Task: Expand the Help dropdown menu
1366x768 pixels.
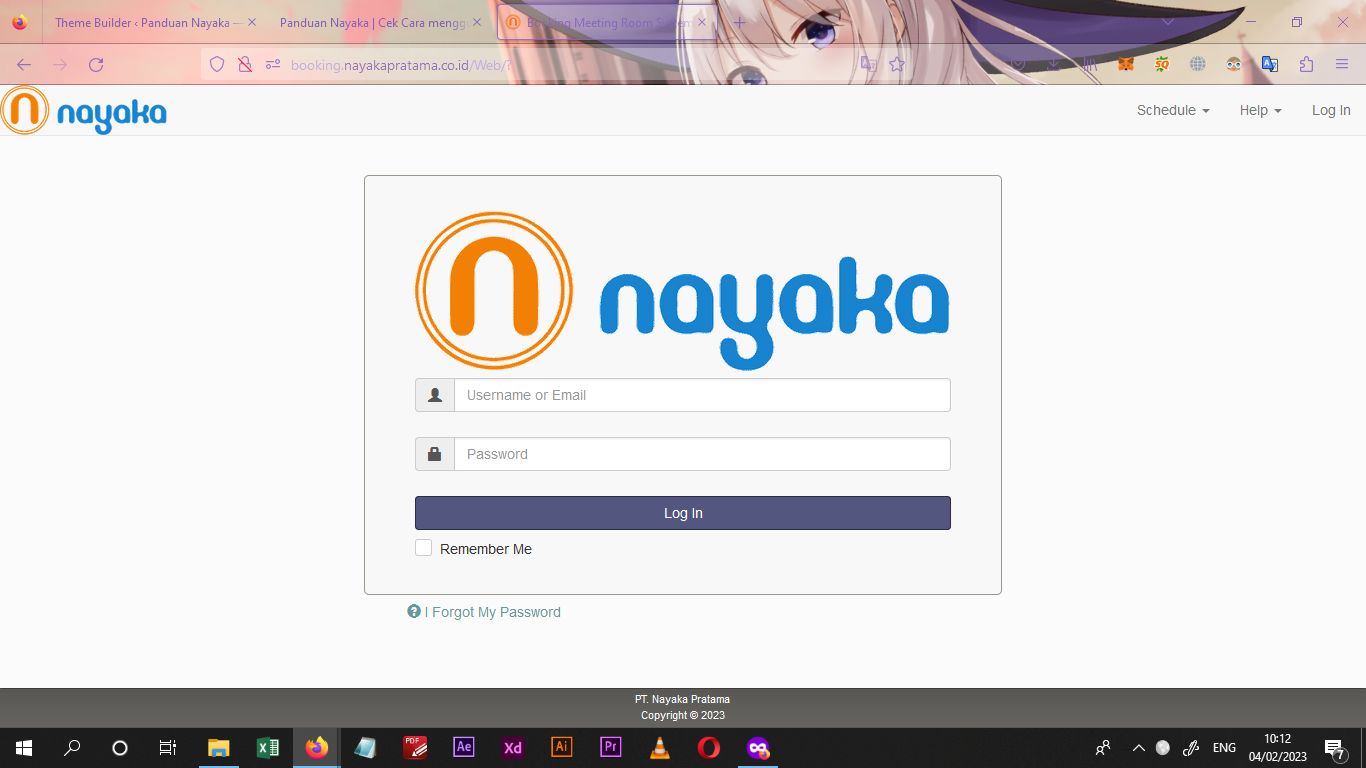Action: 1260,110
